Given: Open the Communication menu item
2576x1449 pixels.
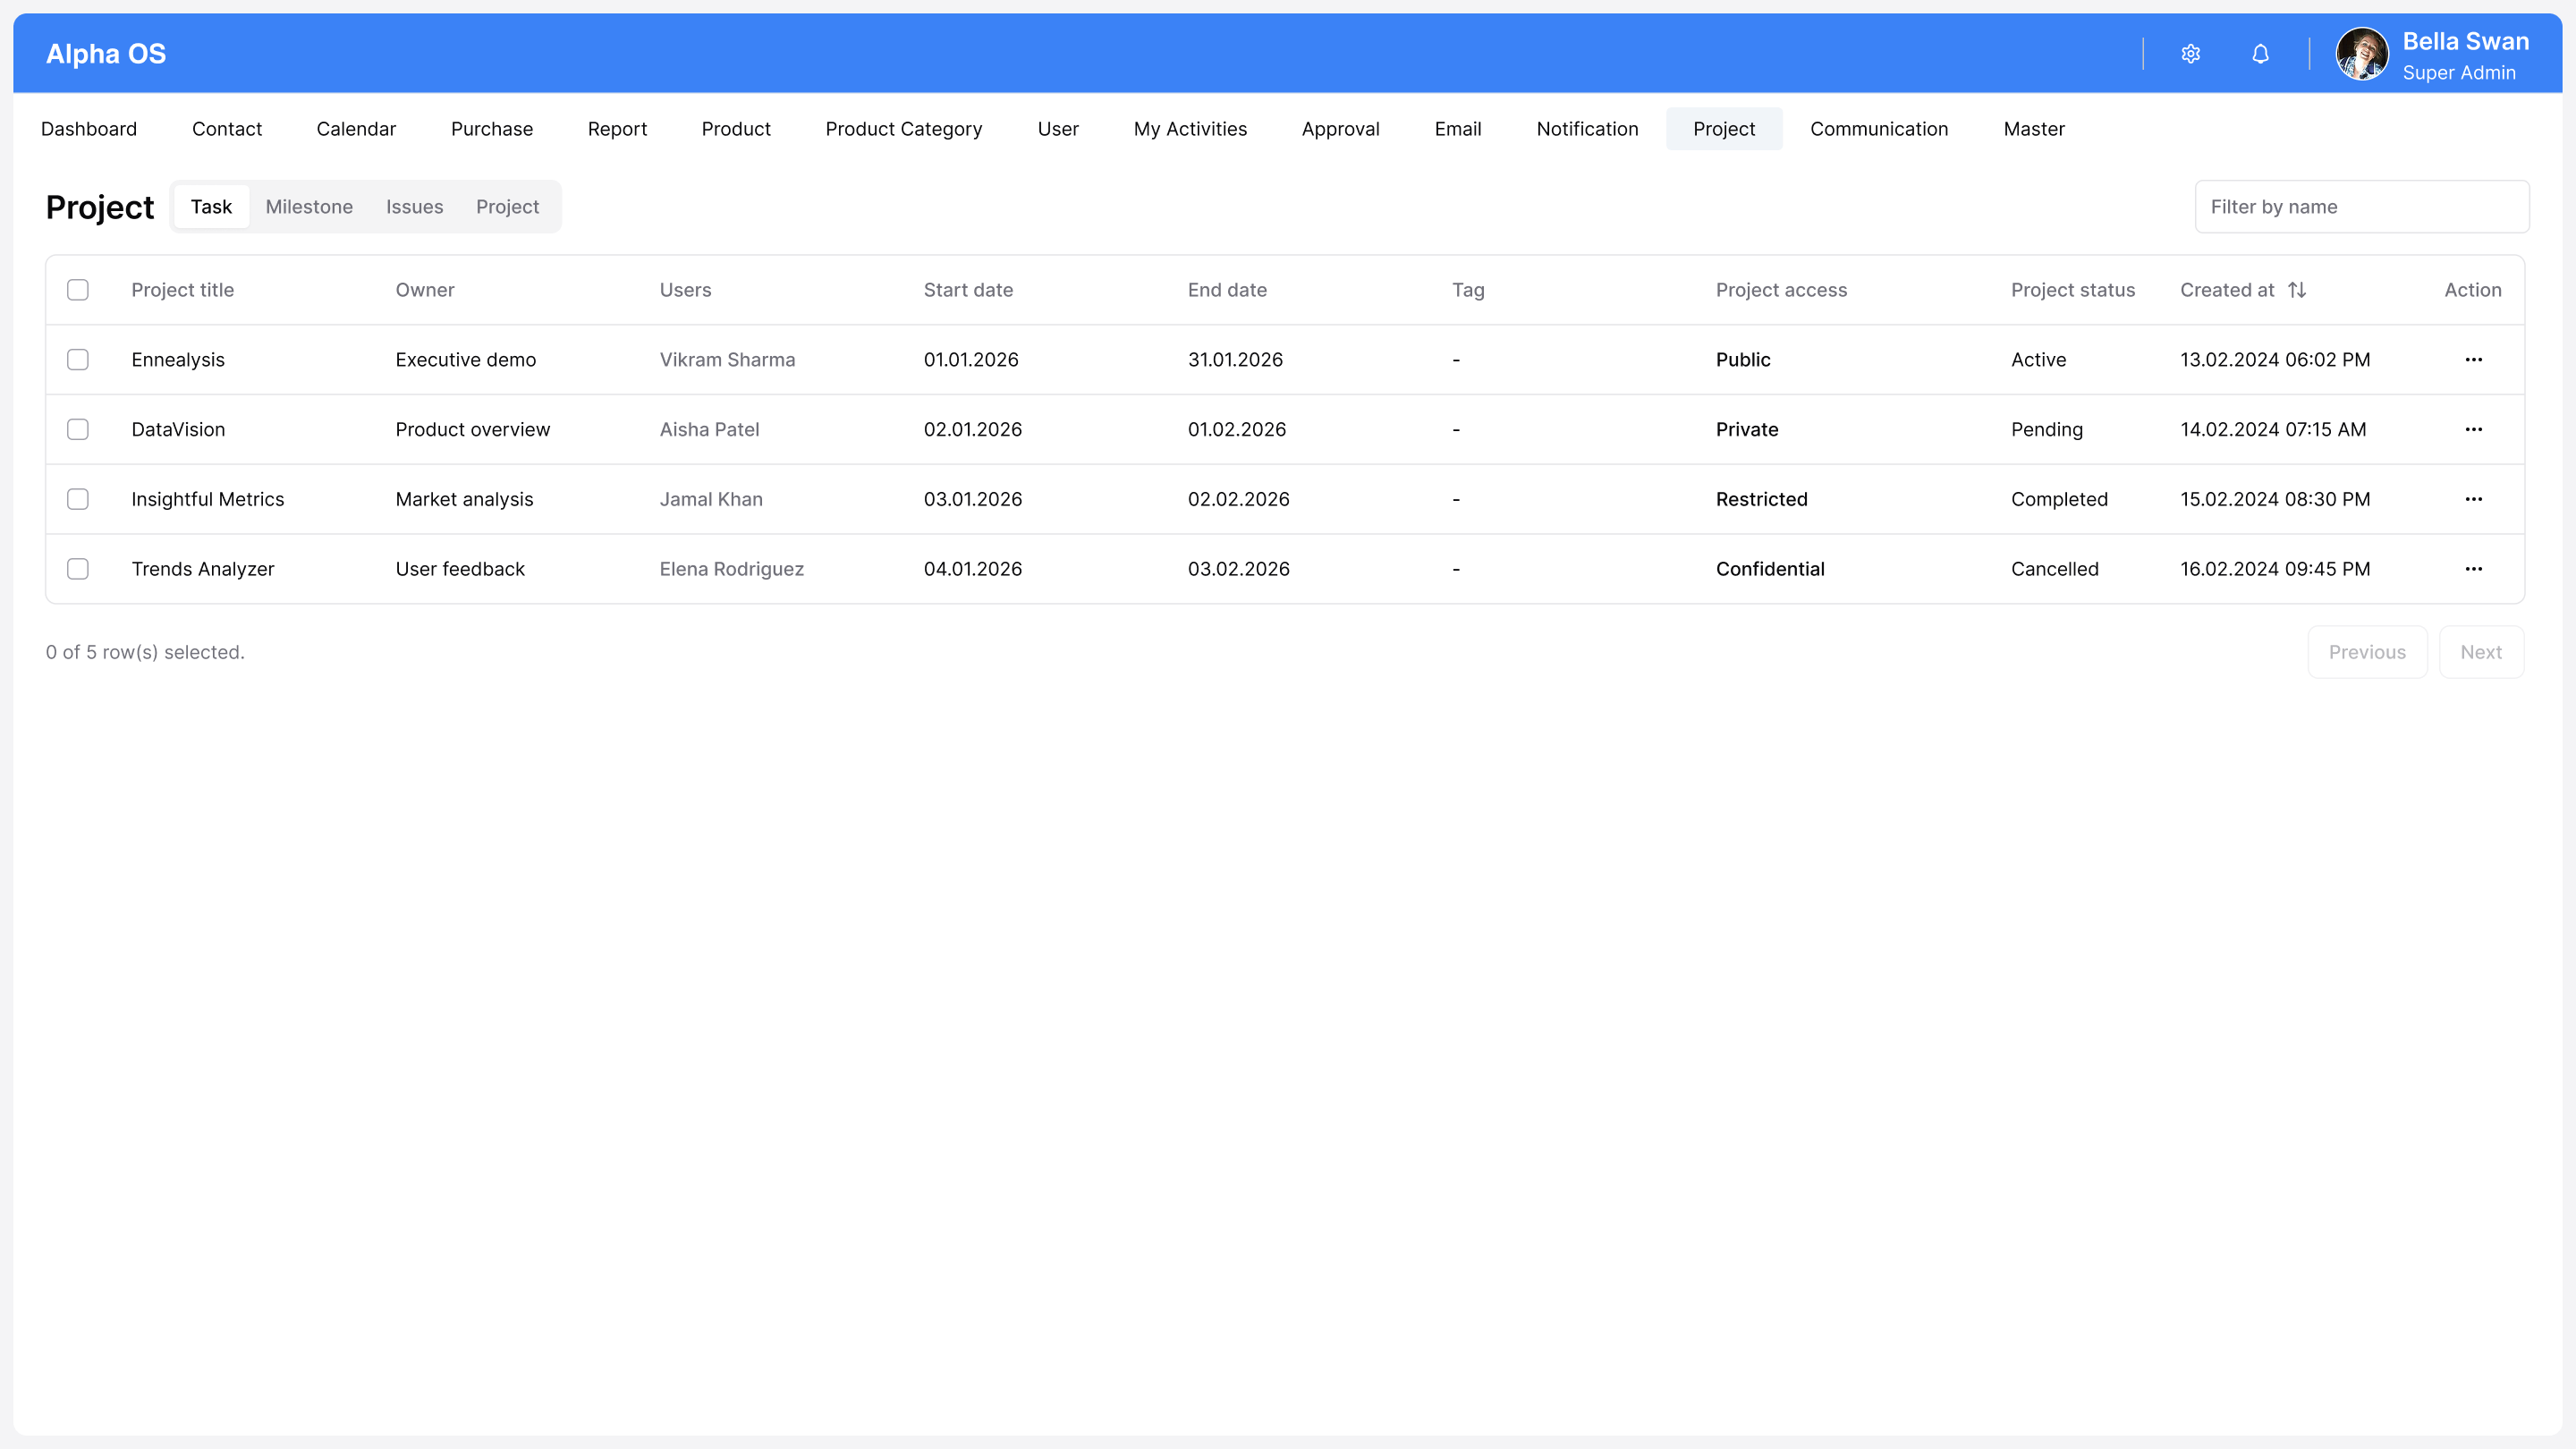Looking at the screenshot, I should pyautogui.click(x=1878, y=129).
